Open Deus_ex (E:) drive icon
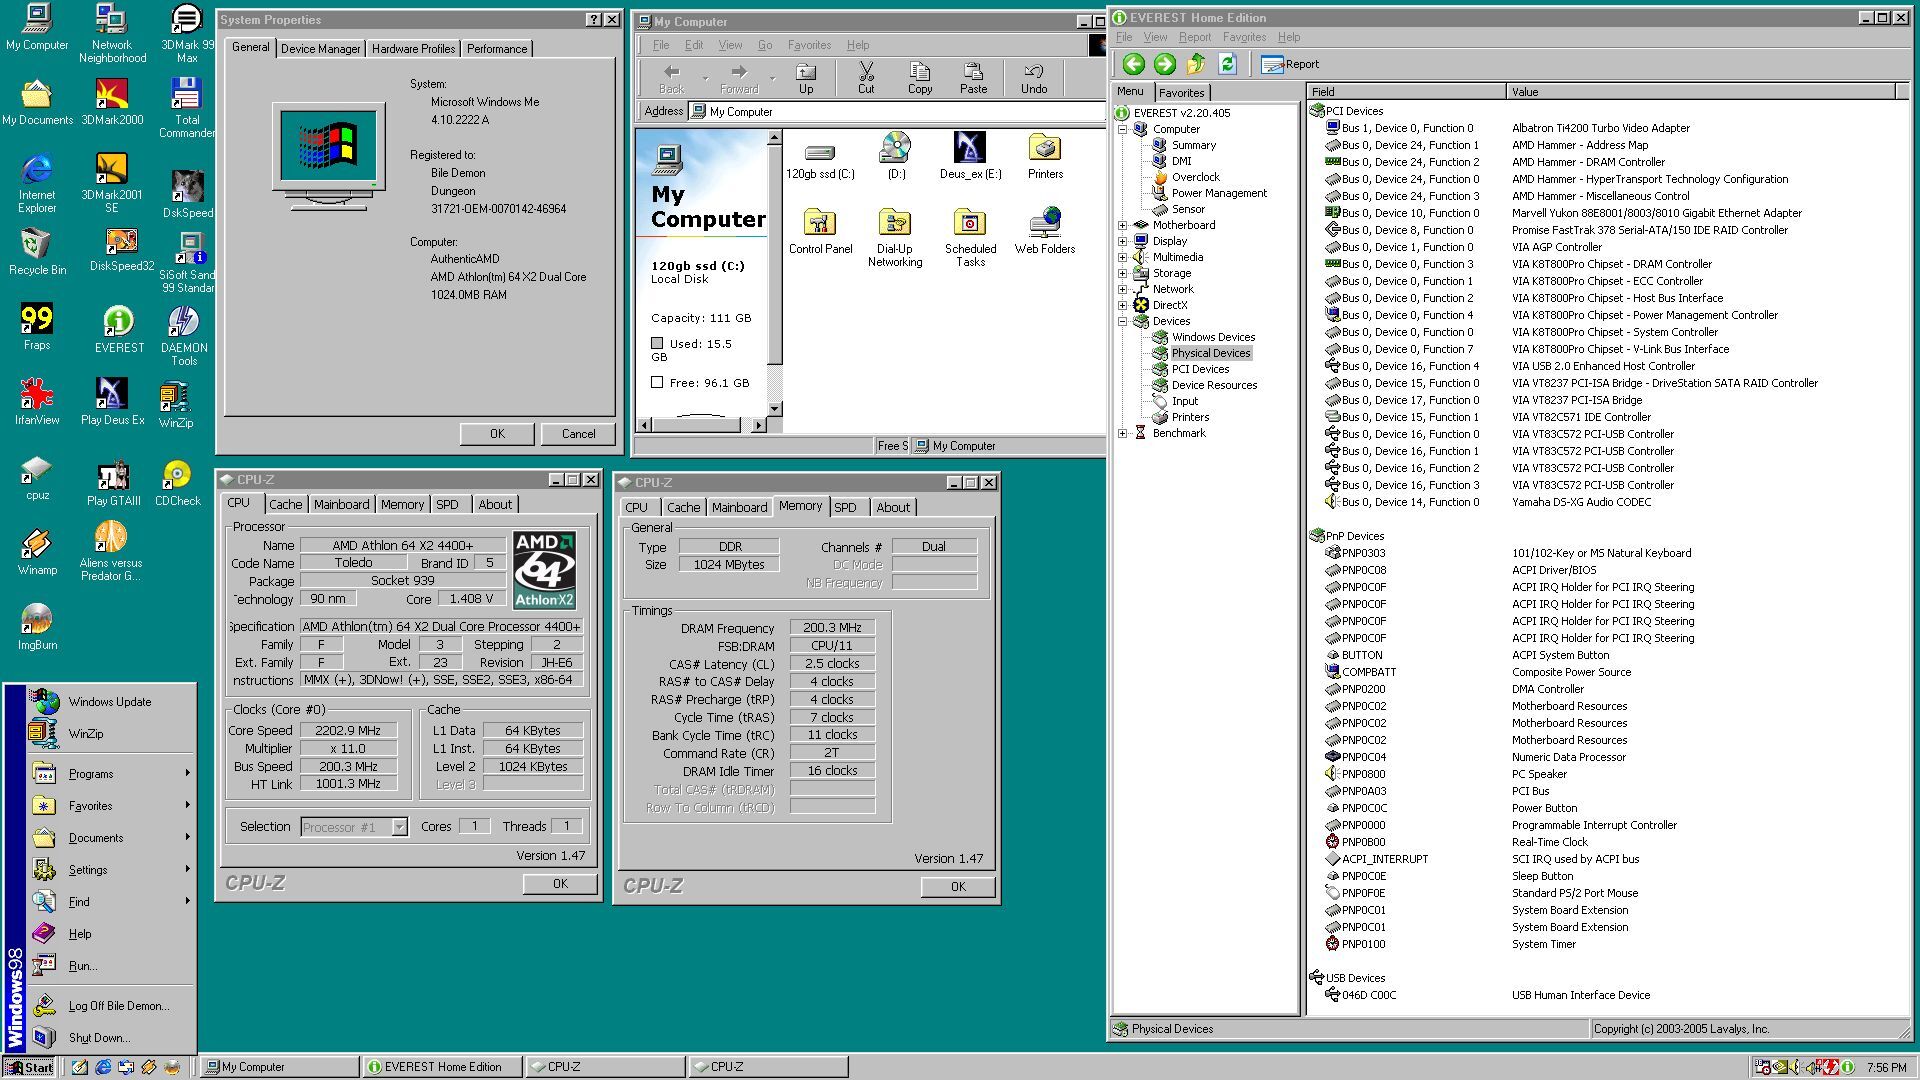Viewport: 1920px width, 1080px height. click(x=970, y=156)
